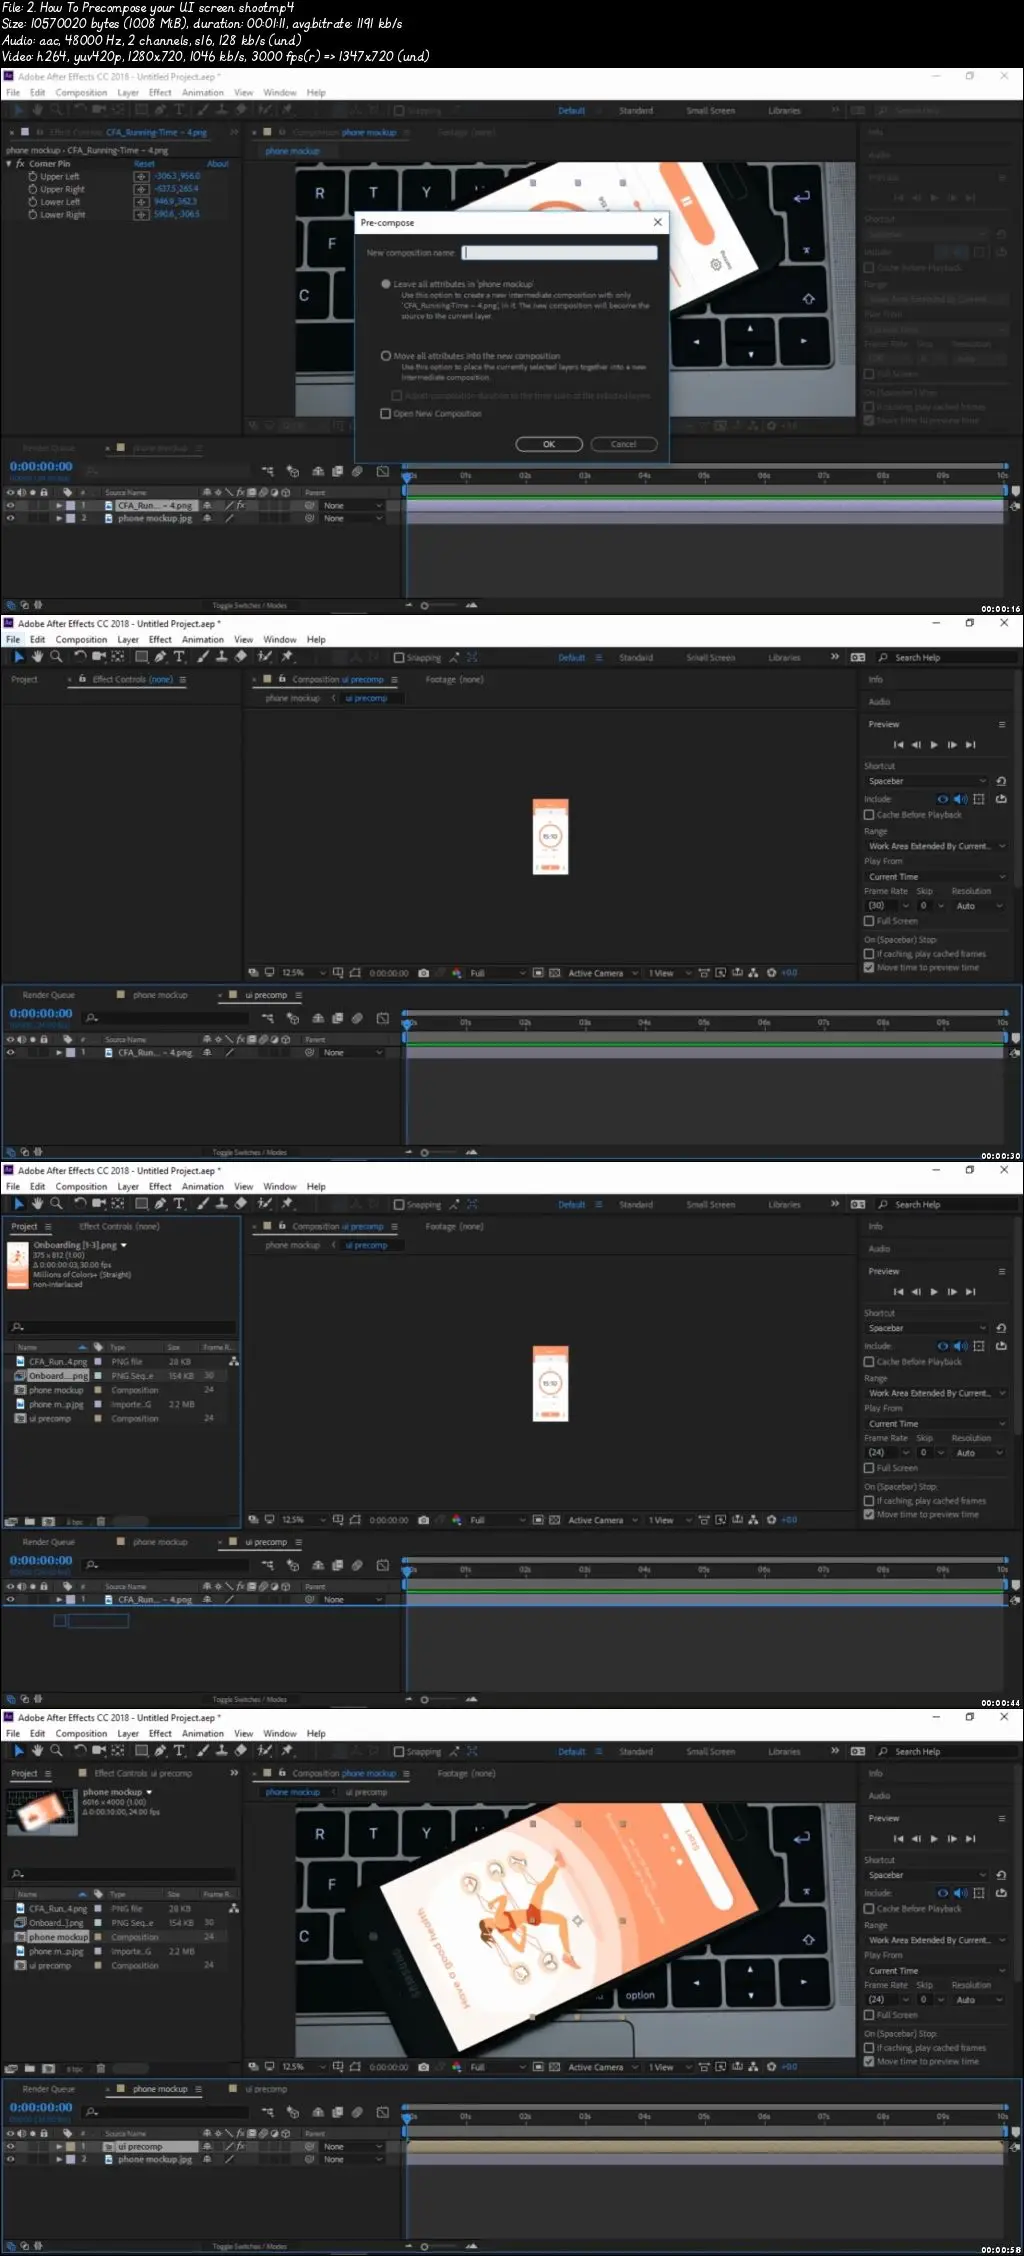Select Rotation tool in the 00:00:30 frame
The height and width of the screenshot is (2256, 1024).
pyautogui.click(x=80, y=657)
